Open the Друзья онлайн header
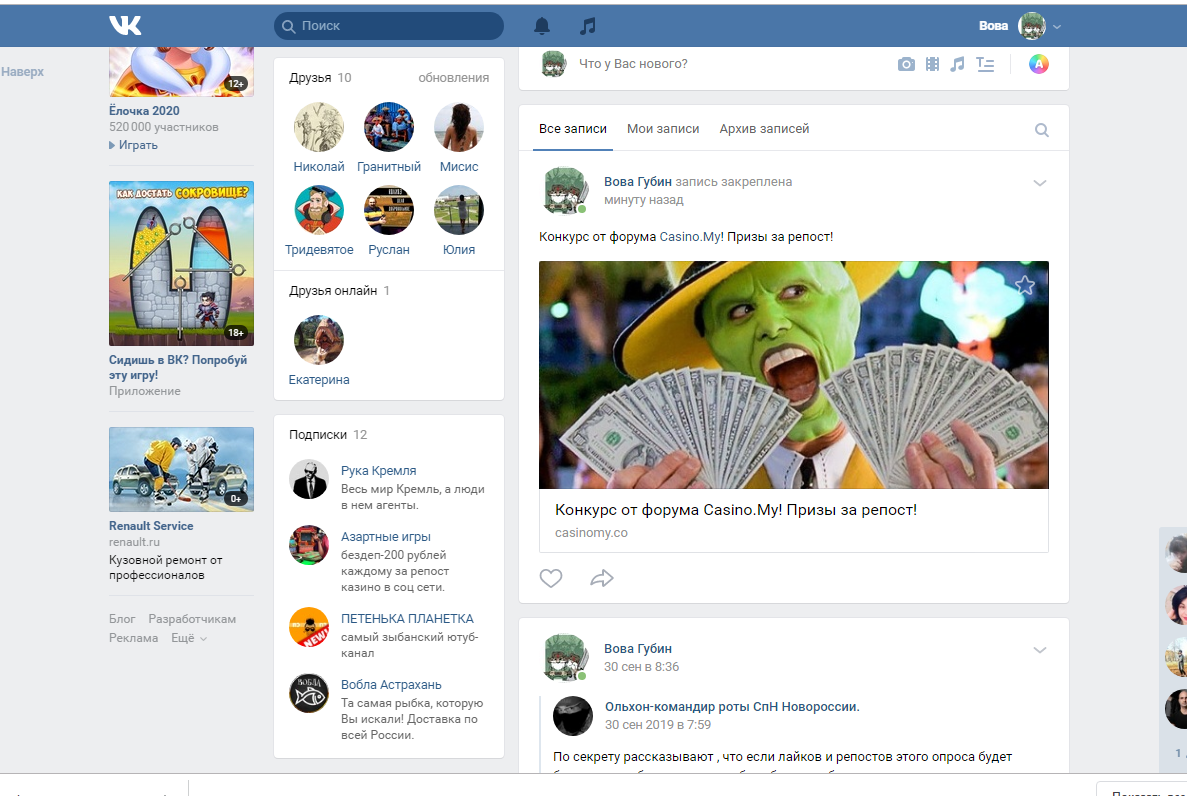This screenshot has height=796, width=1187. 339,291
